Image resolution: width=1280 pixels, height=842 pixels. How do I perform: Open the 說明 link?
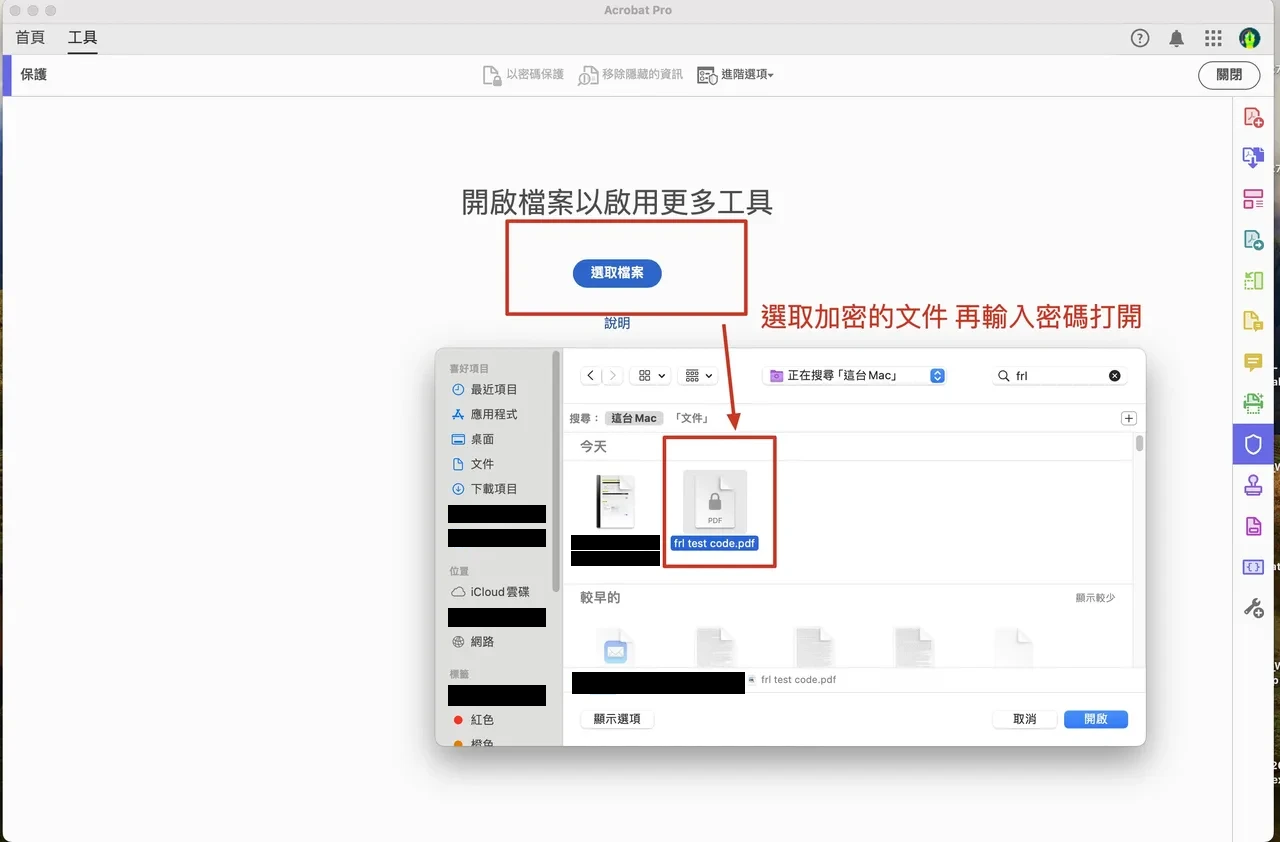point(617,323)
